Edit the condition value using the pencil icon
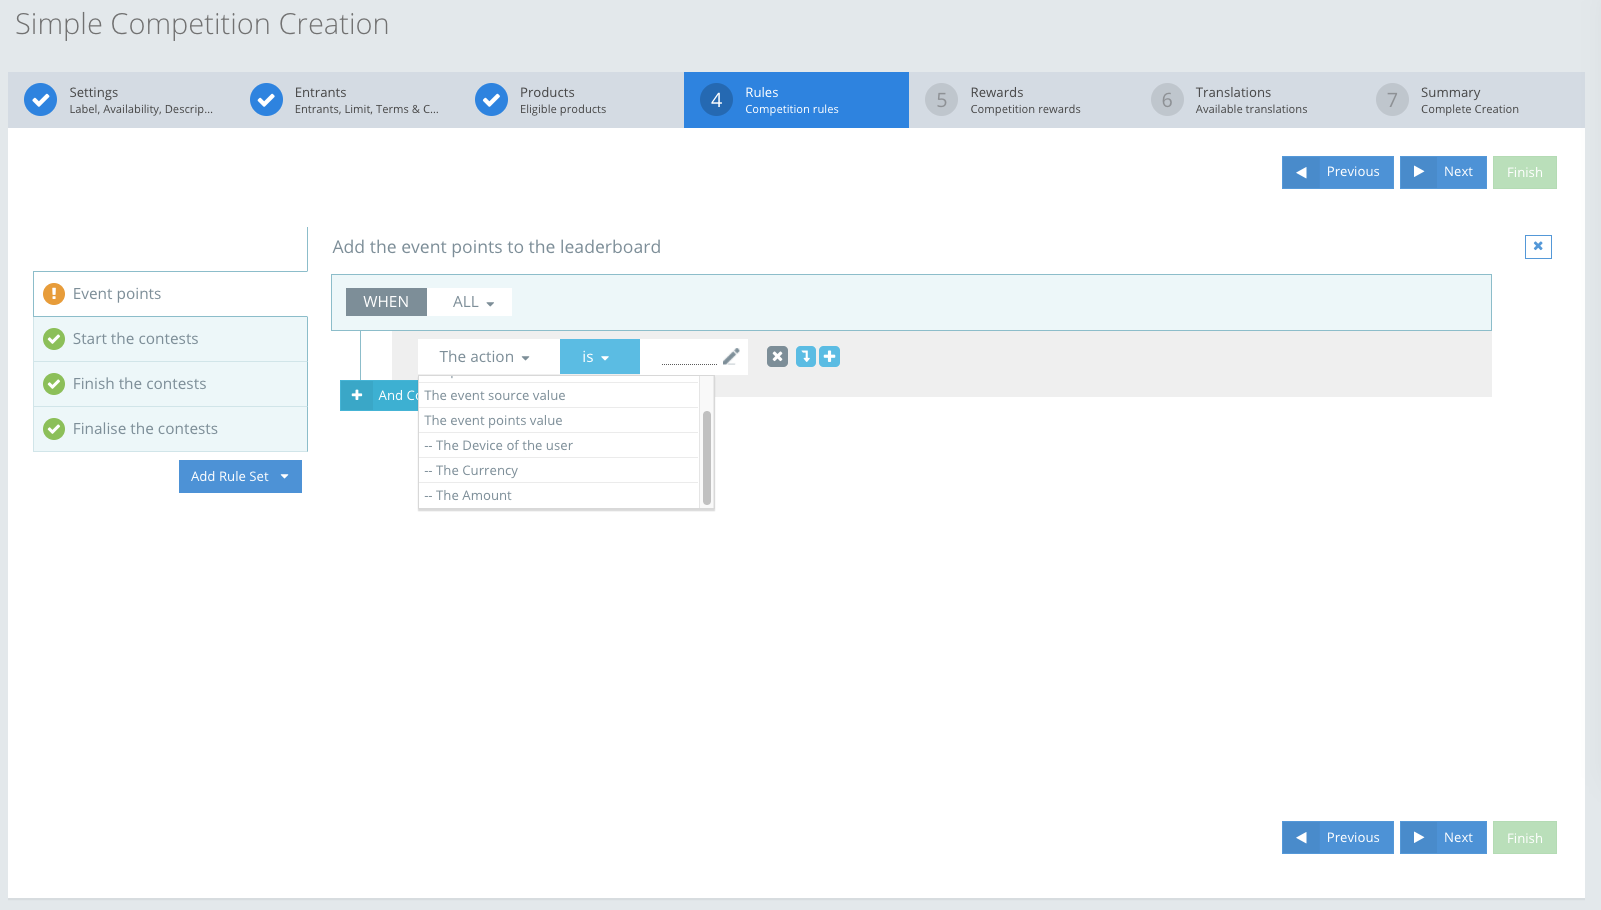The height and width of the screenshot is (910, 1601). [731, 355]
